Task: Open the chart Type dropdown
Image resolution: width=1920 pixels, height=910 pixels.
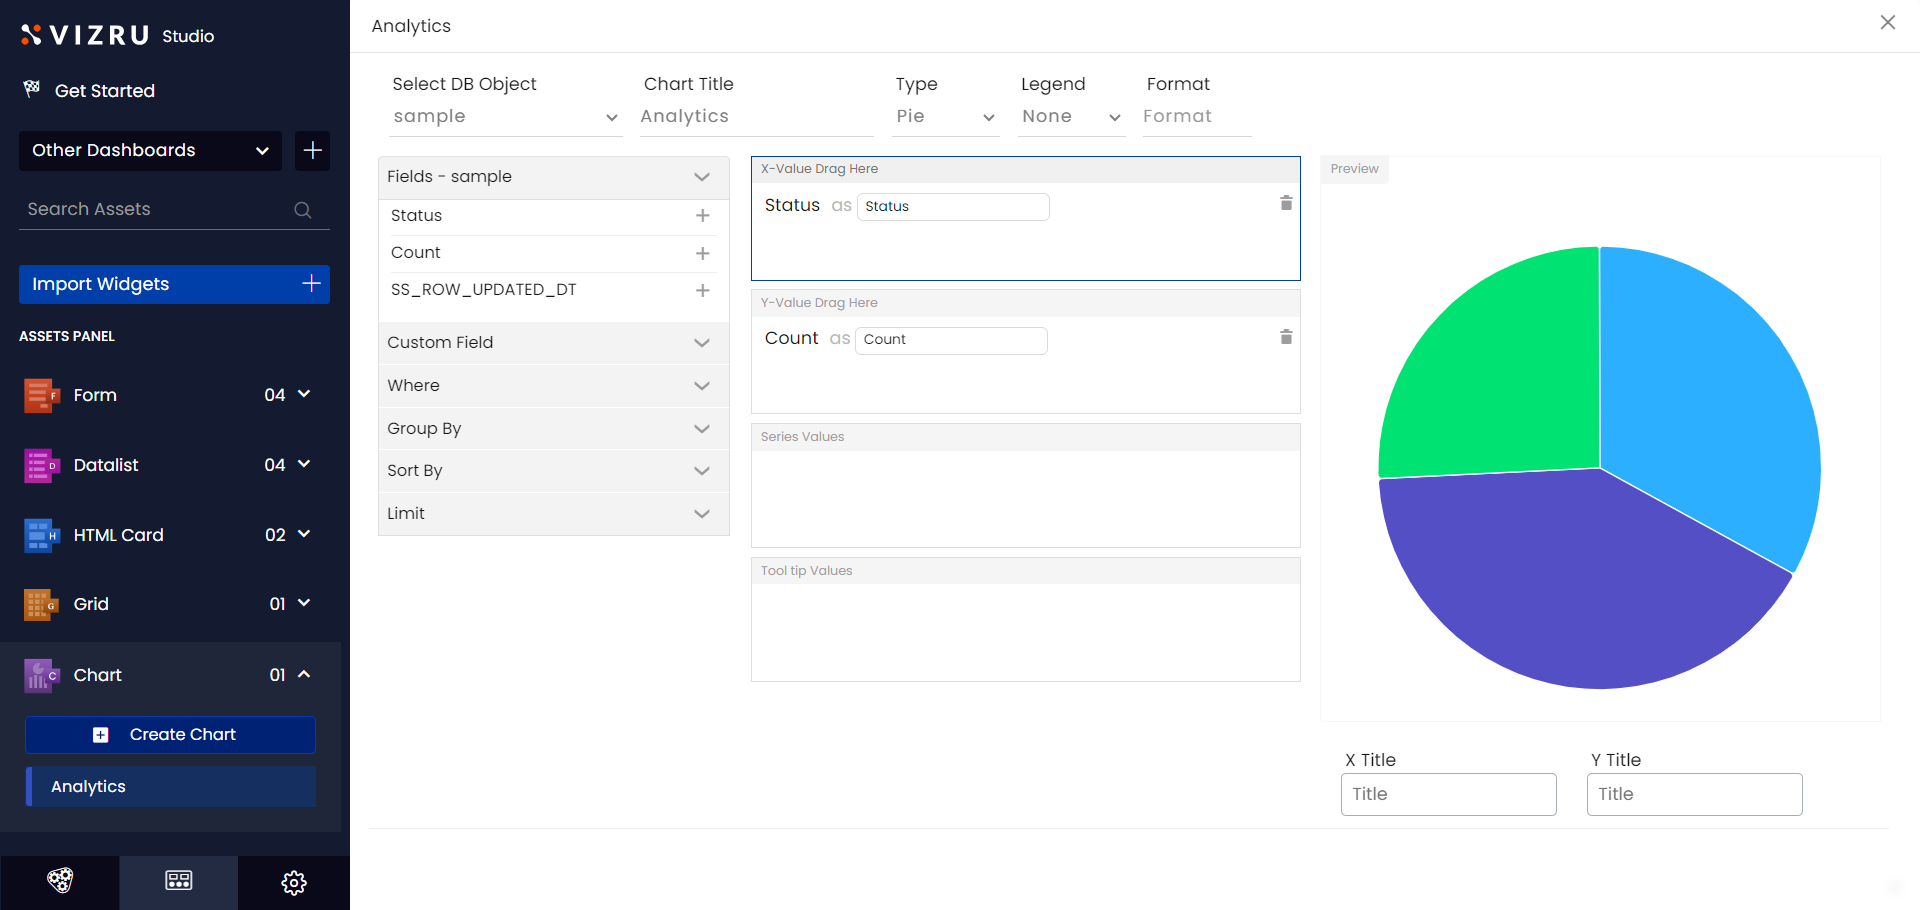Action: (x=944, y=117)
